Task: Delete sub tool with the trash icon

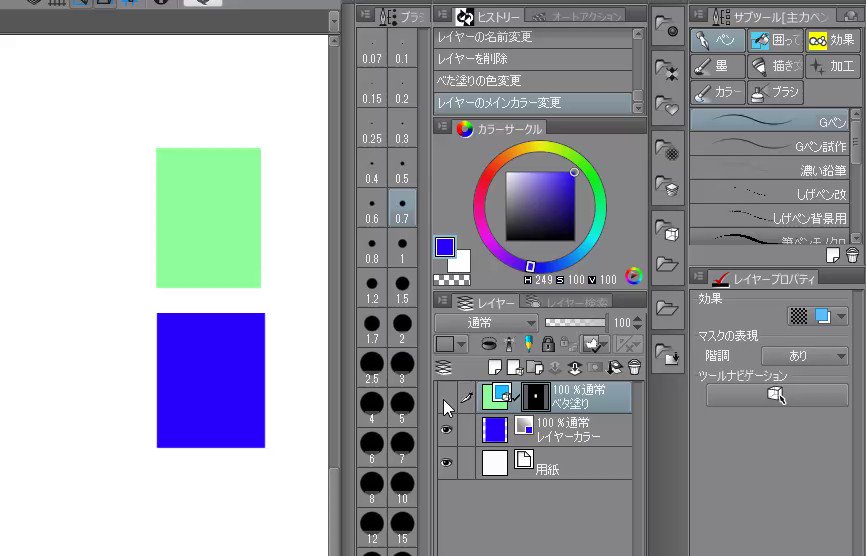Action: 852,255
